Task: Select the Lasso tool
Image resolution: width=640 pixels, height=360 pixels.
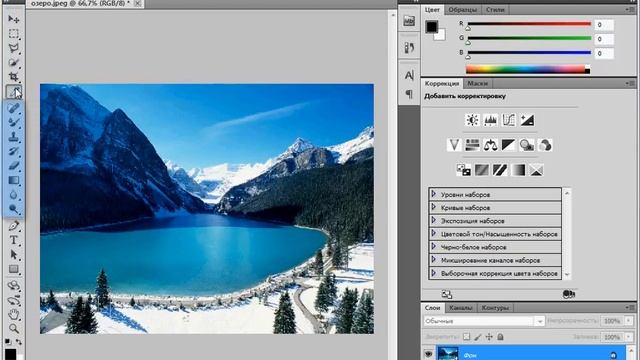Action: click(x=13, y=48)
